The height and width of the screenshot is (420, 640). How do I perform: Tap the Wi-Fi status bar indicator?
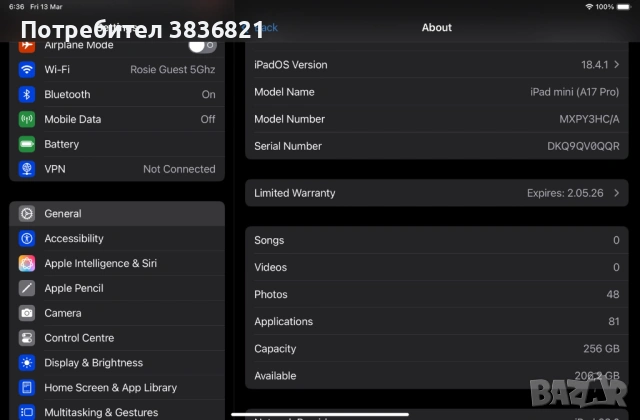pos(589,7)
